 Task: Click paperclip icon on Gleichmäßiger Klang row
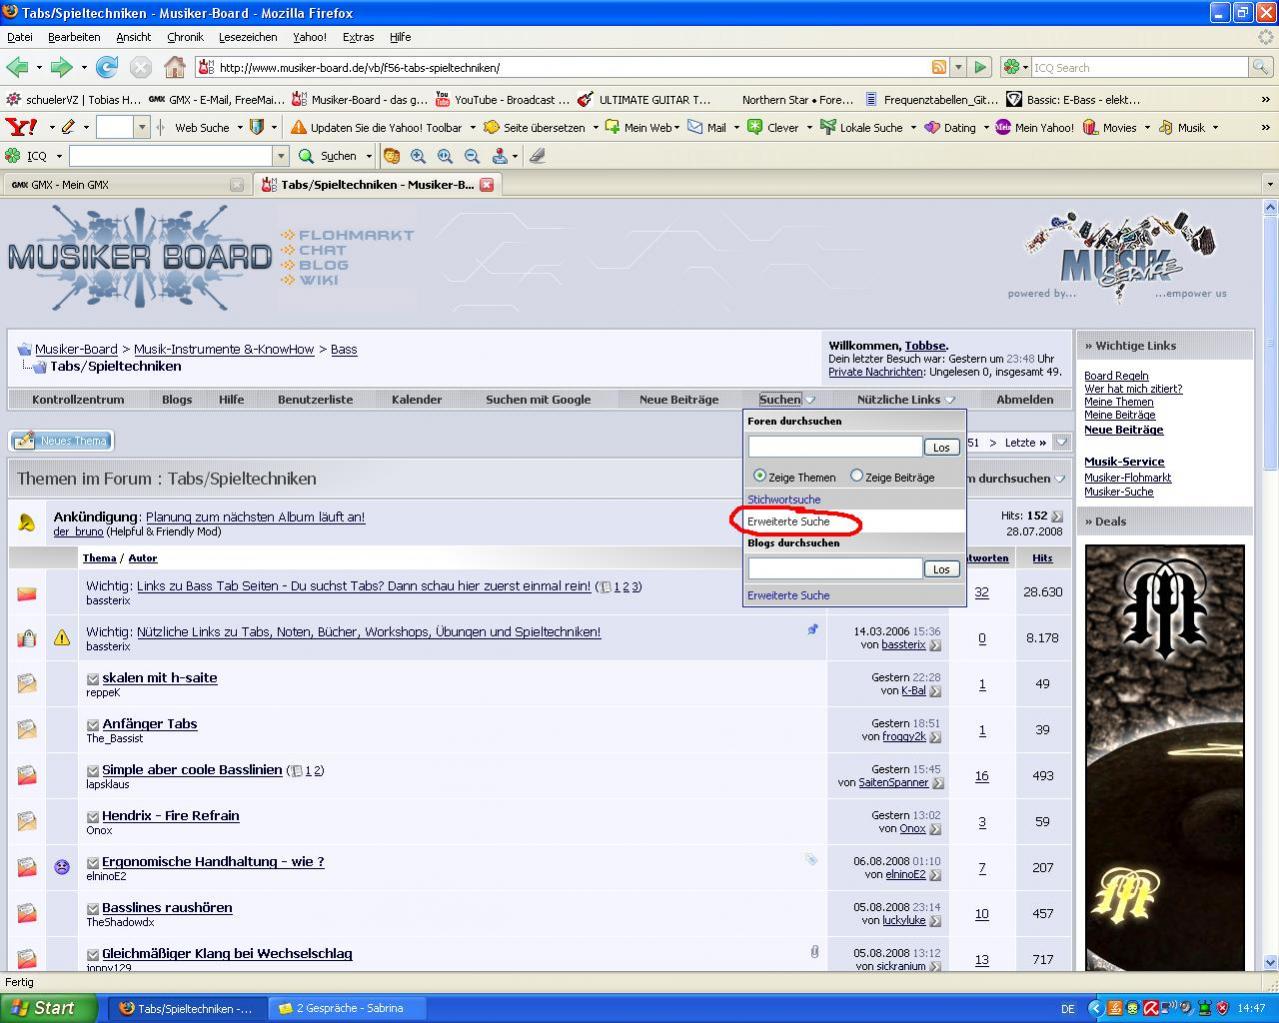(x=815, y=952)
